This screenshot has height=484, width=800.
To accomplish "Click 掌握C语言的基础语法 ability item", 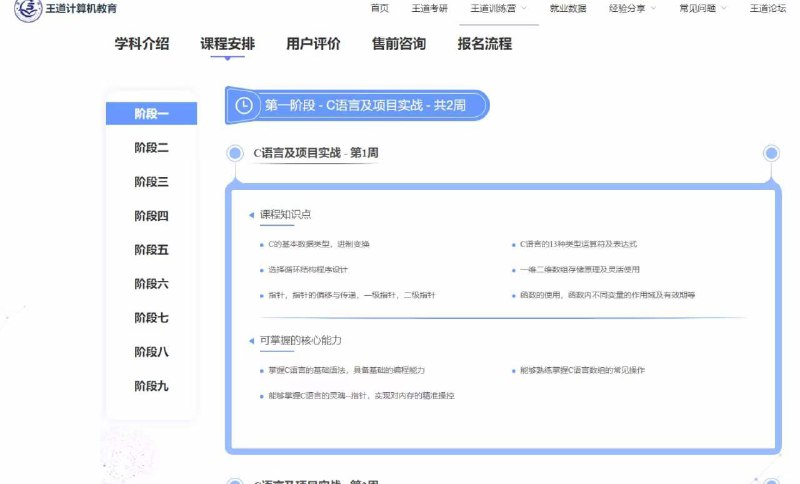I will (346, 370).
